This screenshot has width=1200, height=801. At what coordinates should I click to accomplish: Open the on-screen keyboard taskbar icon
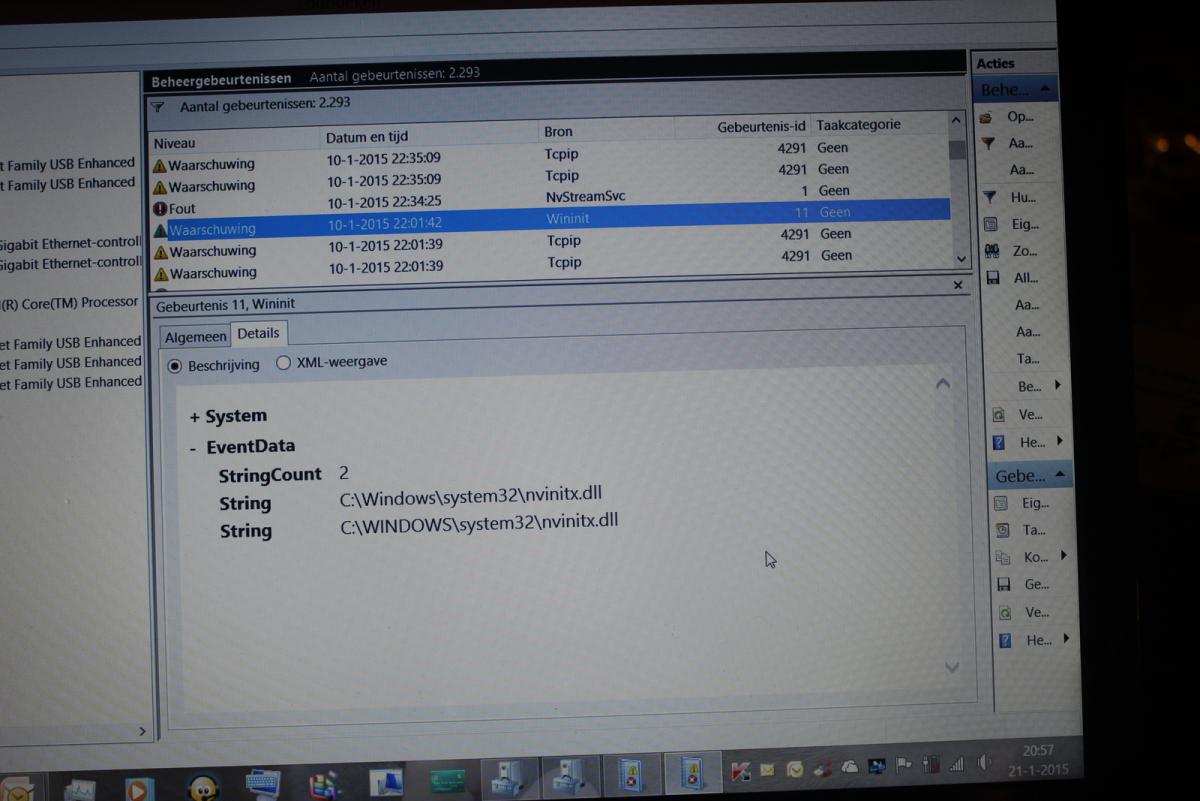[x=263, y=784]
